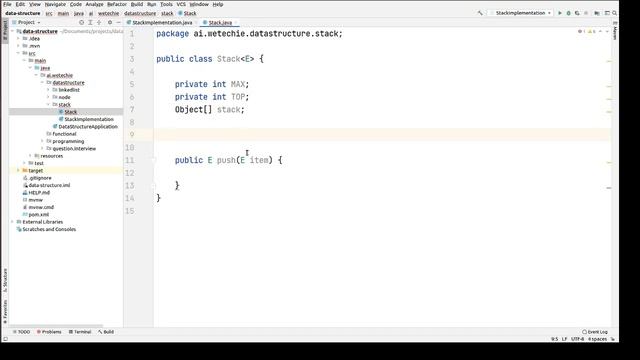Switch to StackImplementation.java editor tab
Image resolution: width=640 pixels, height=360 pixels.
162,22
